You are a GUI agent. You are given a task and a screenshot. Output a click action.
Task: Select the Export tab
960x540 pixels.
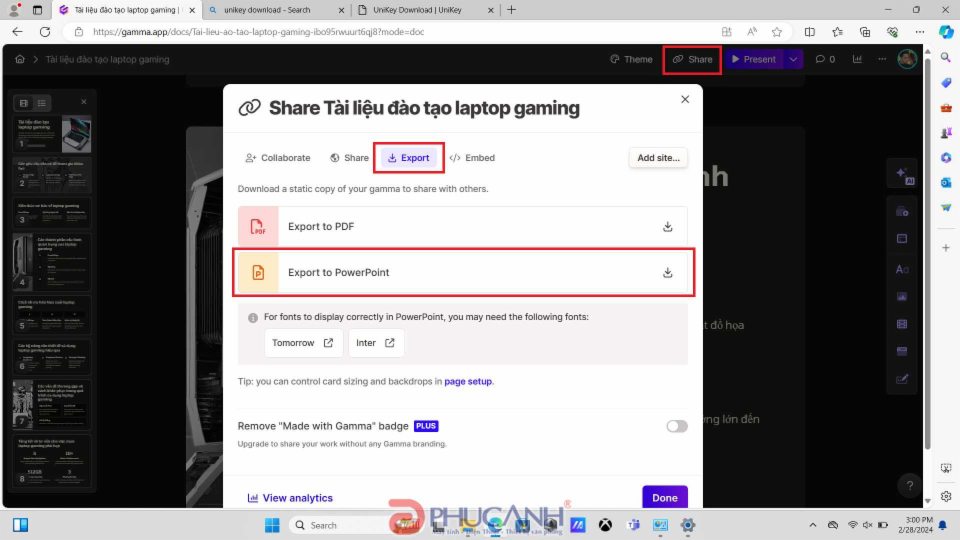(408, 158)
